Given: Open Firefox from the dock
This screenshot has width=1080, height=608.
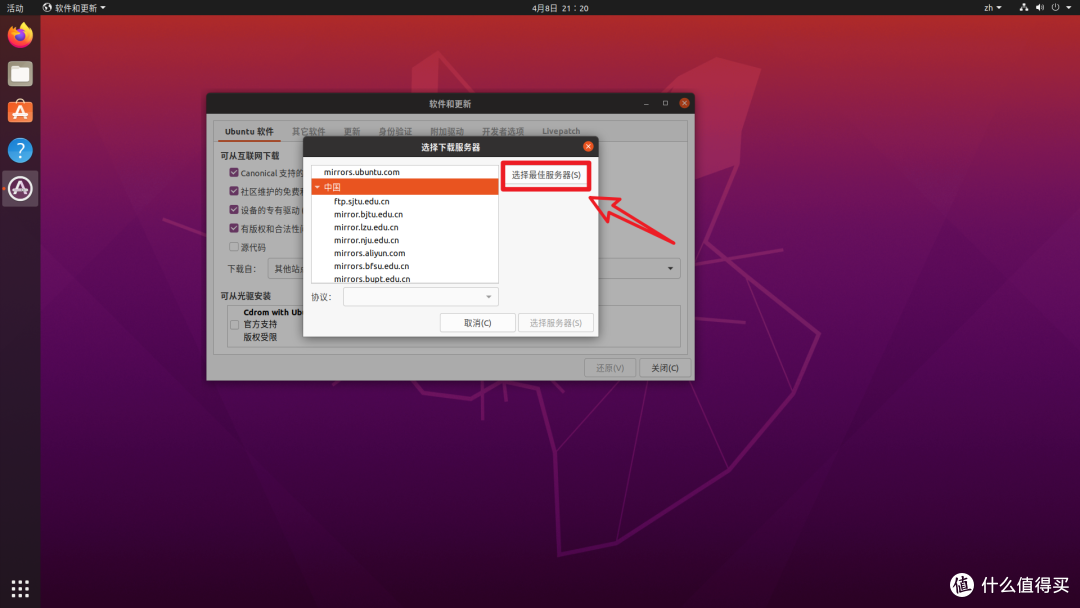Looking at the screenshot, I should click(x=19, y=34).
